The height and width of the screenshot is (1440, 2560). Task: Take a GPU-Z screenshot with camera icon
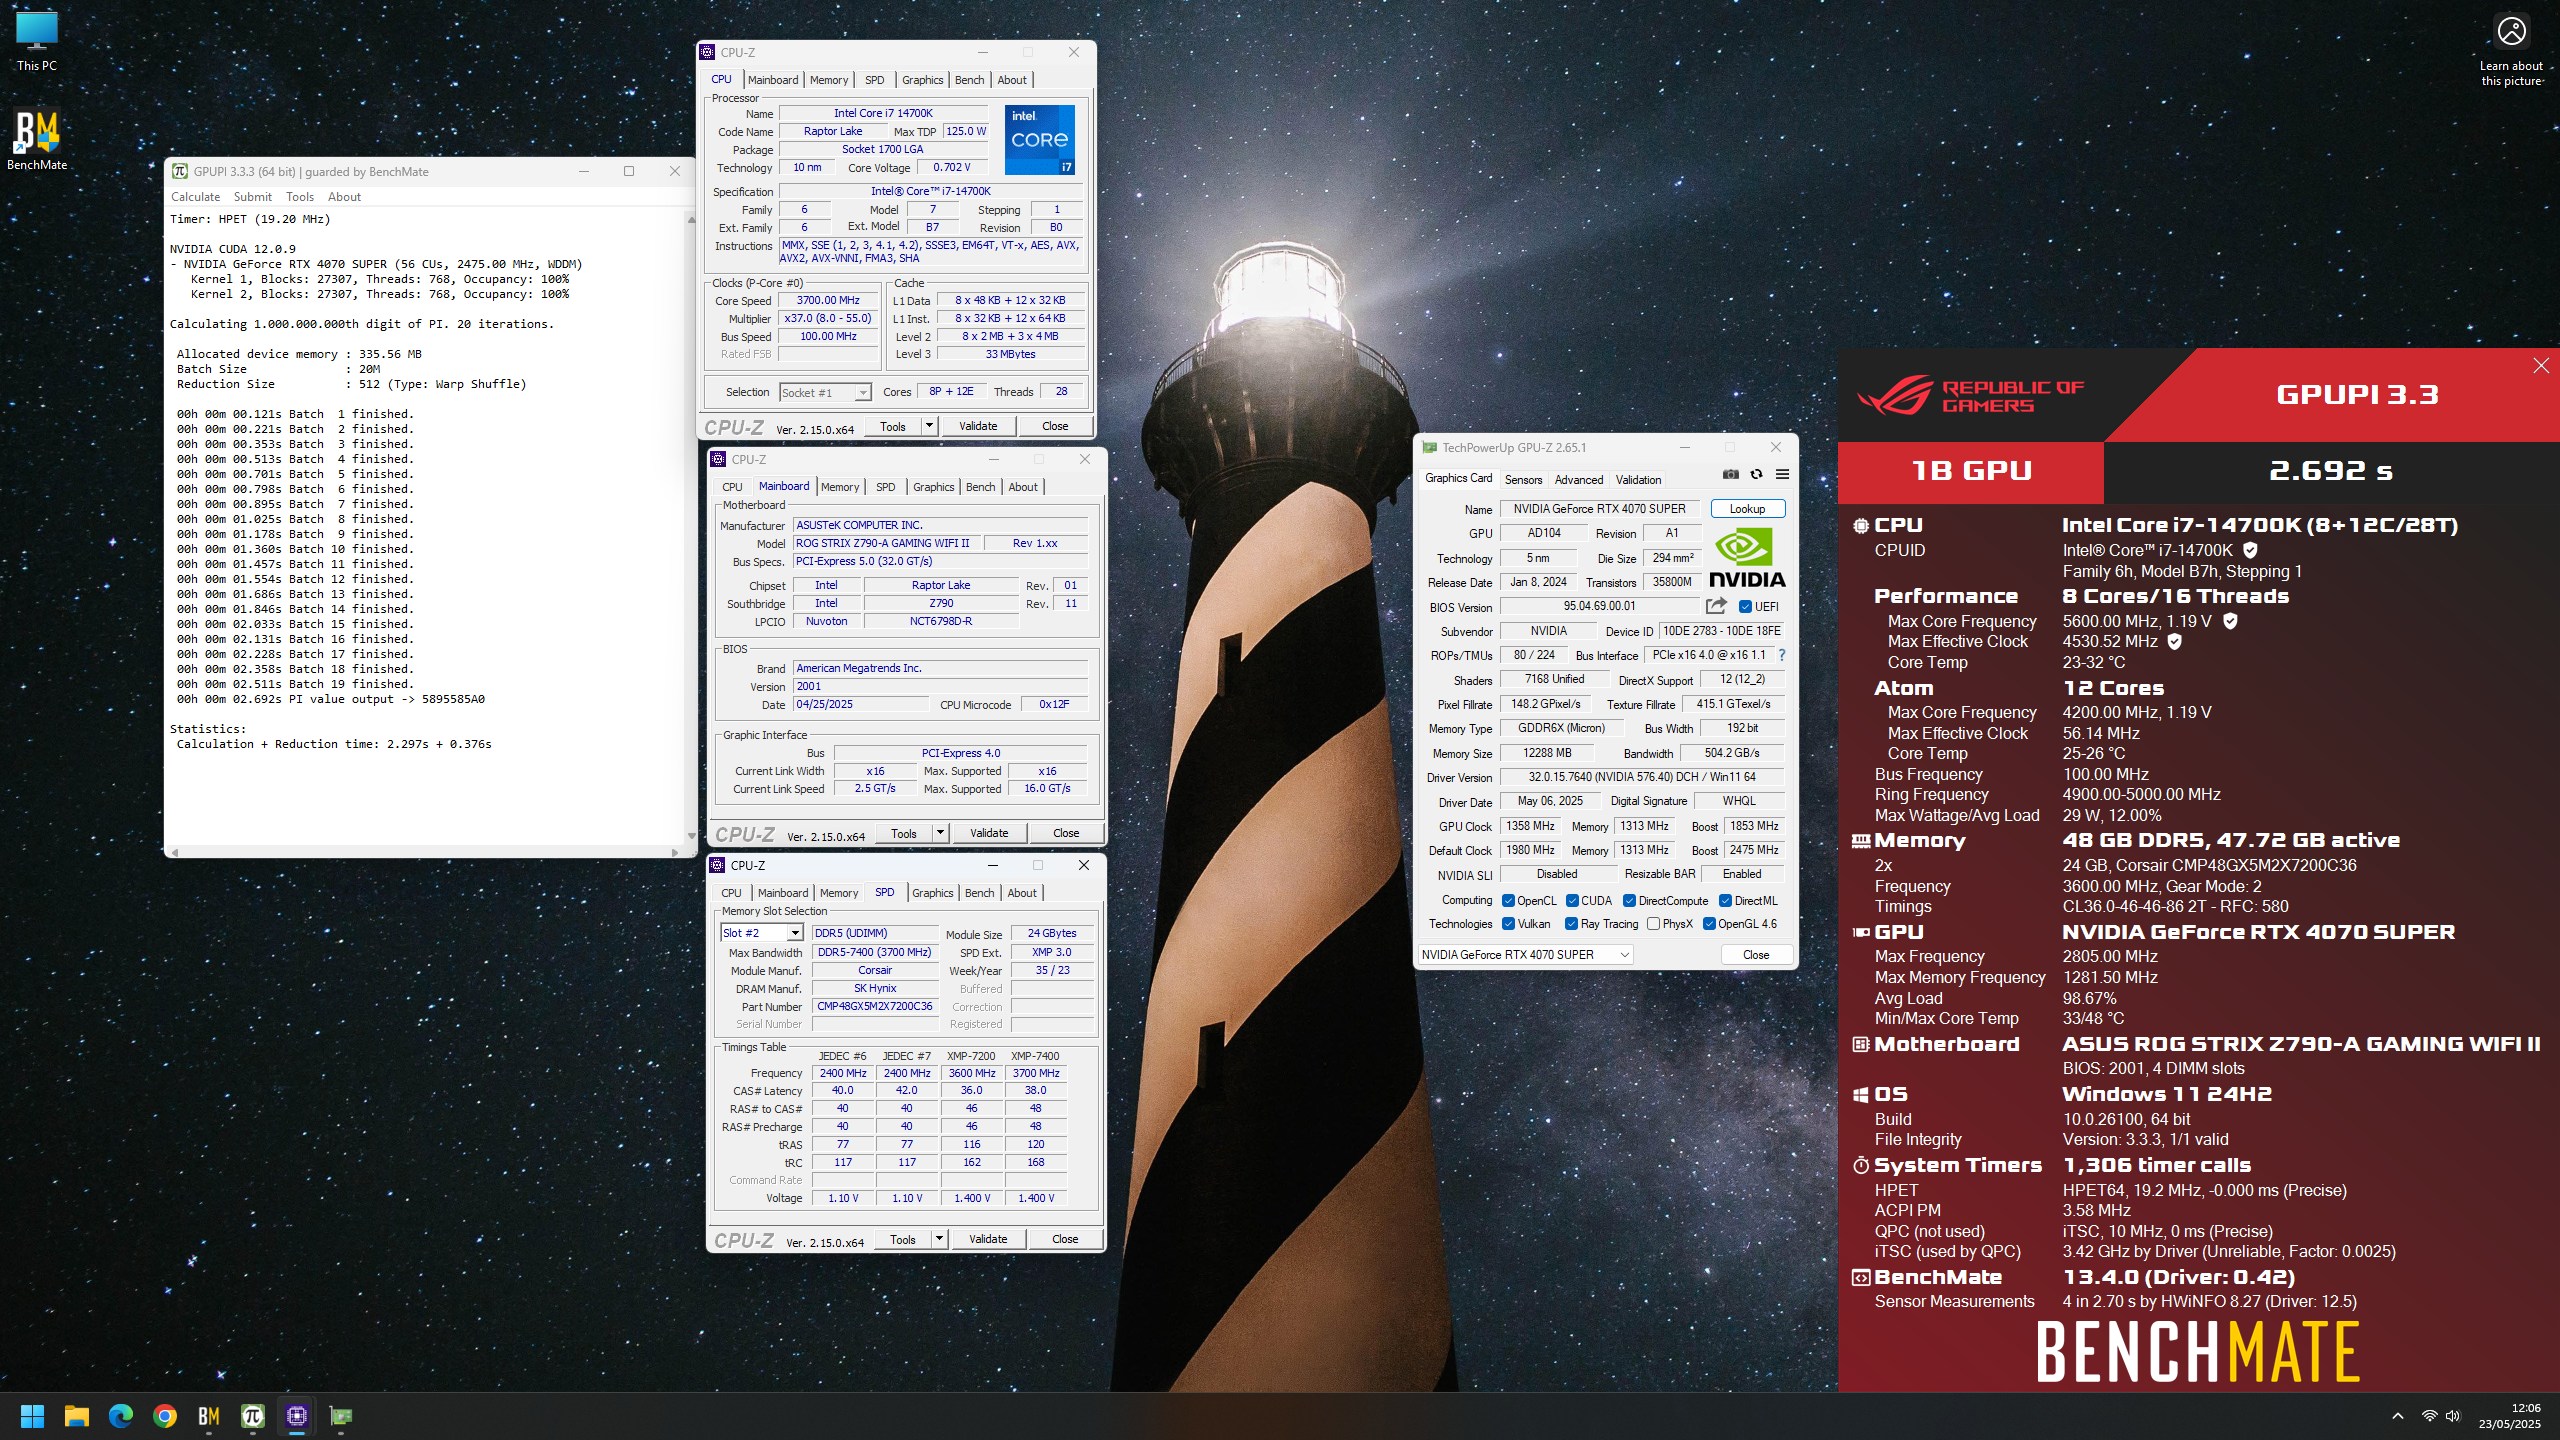point(1731,475)
